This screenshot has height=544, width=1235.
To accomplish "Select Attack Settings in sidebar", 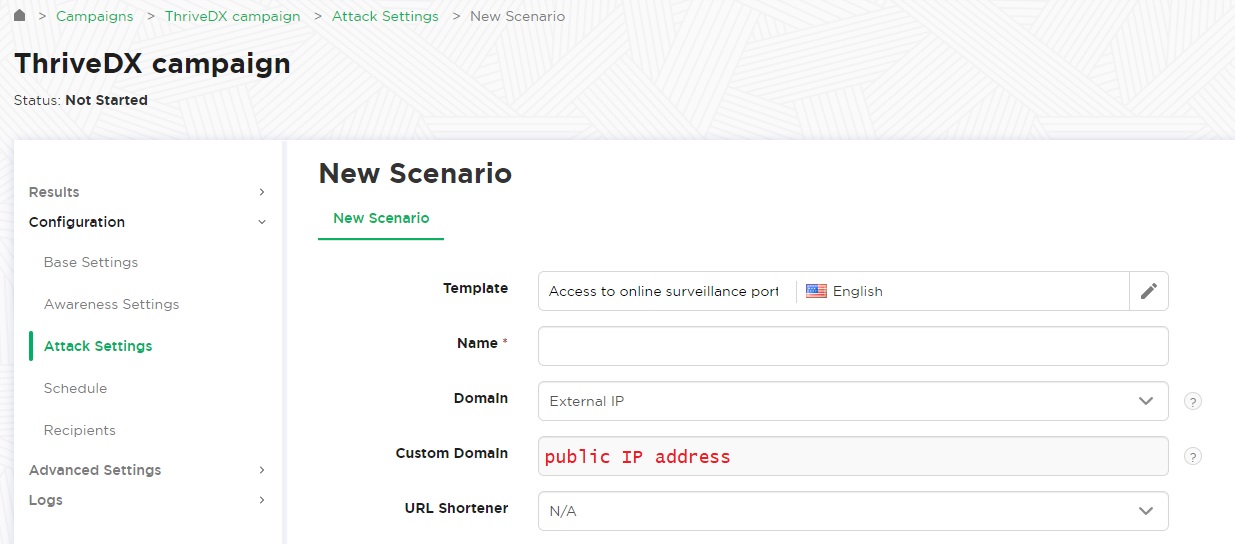I will click(98, 346).
